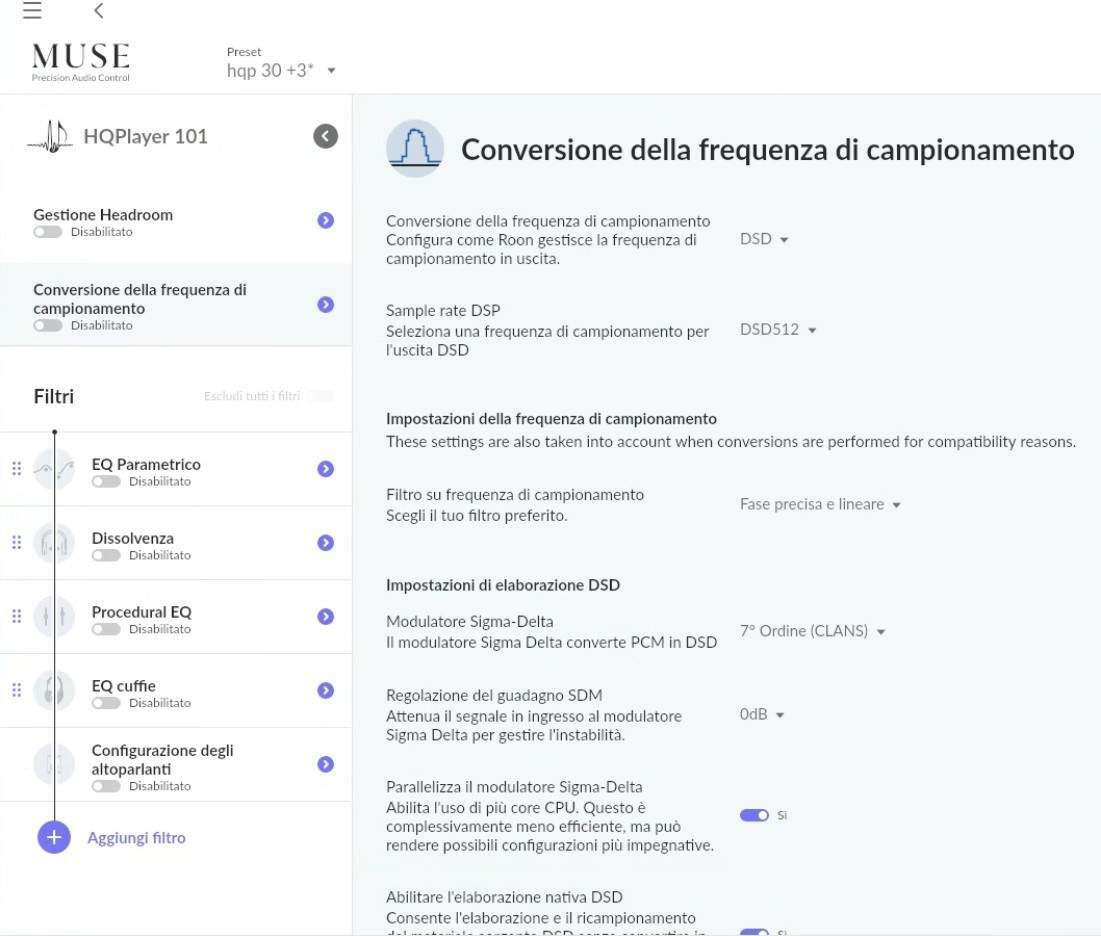Open Gestione Headroom settings arrow
This screenshot has height=936, width=1101.
point(325,220)
